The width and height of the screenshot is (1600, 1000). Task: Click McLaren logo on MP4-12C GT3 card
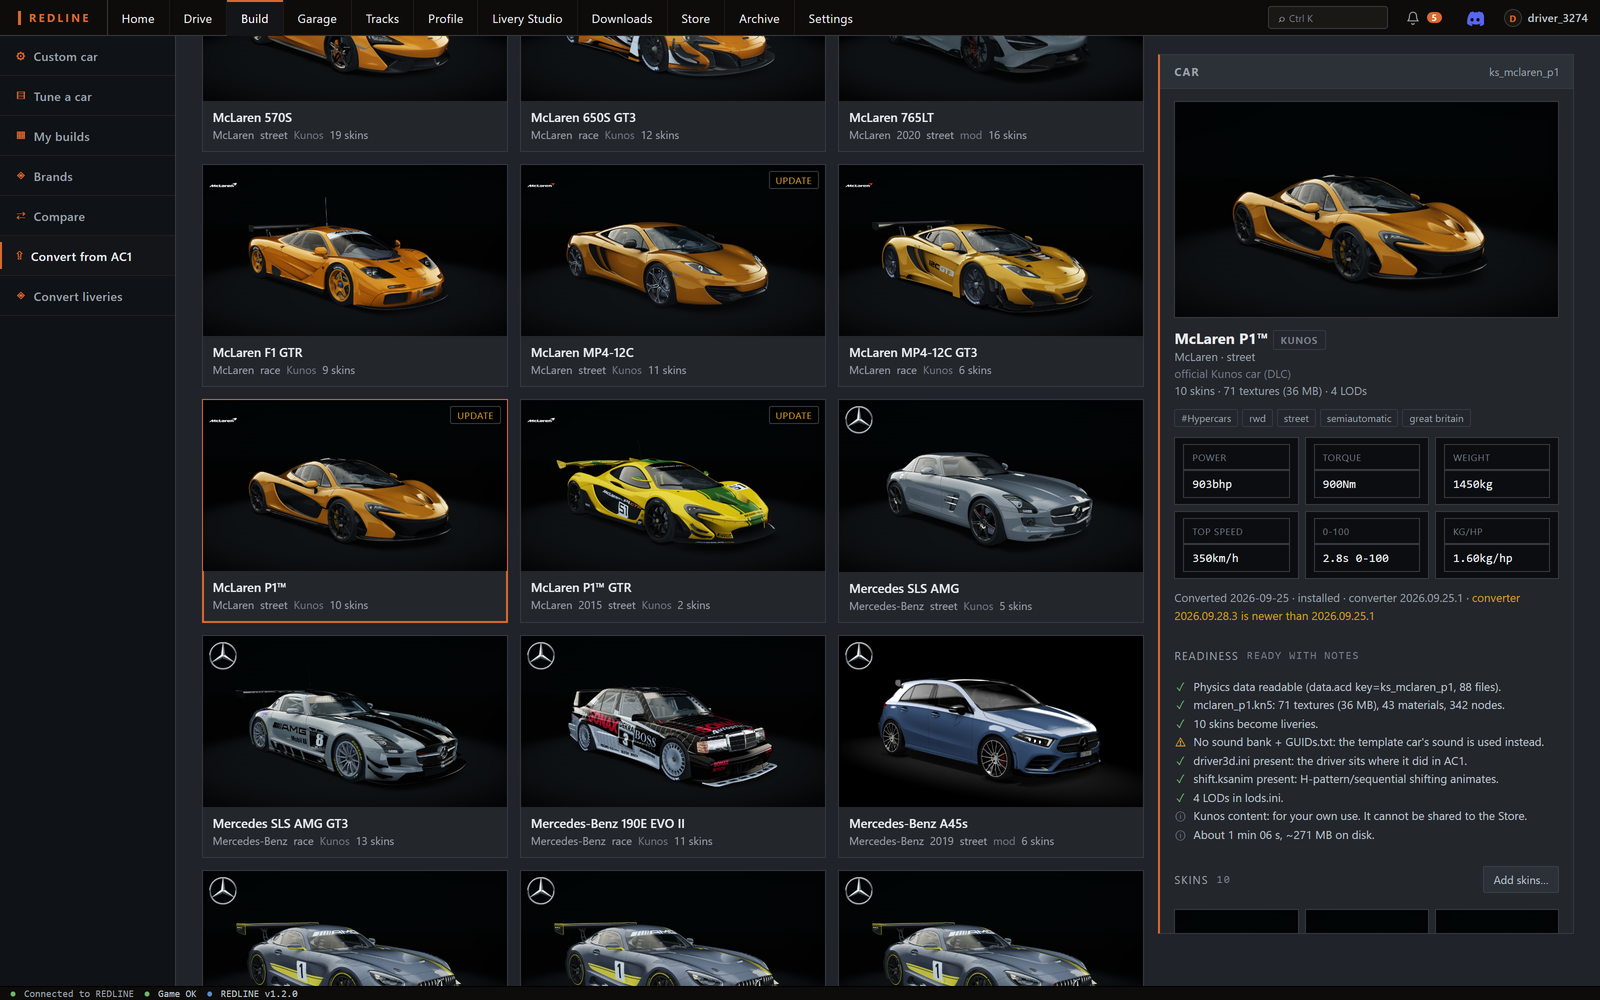click(859, 185)
